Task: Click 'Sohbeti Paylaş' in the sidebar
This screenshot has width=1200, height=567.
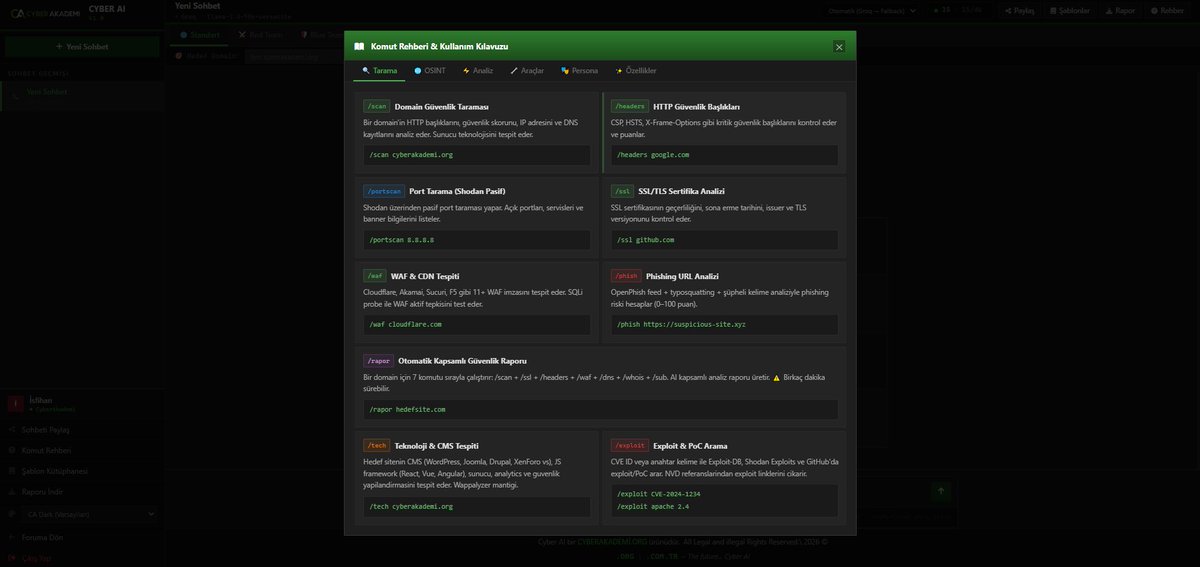Action: pyautogui.click(x=82, y=429)
